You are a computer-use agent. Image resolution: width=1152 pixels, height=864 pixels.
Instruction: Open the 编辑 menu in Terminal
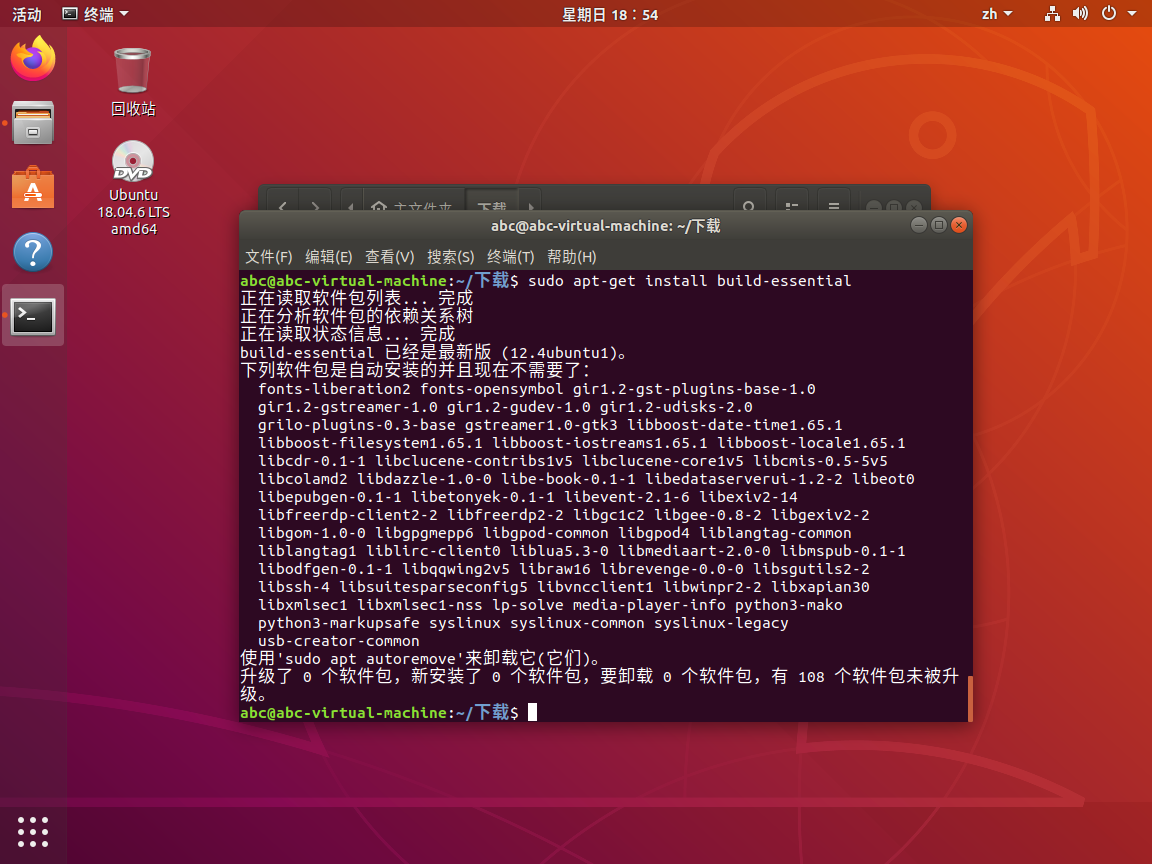(328, 257)
